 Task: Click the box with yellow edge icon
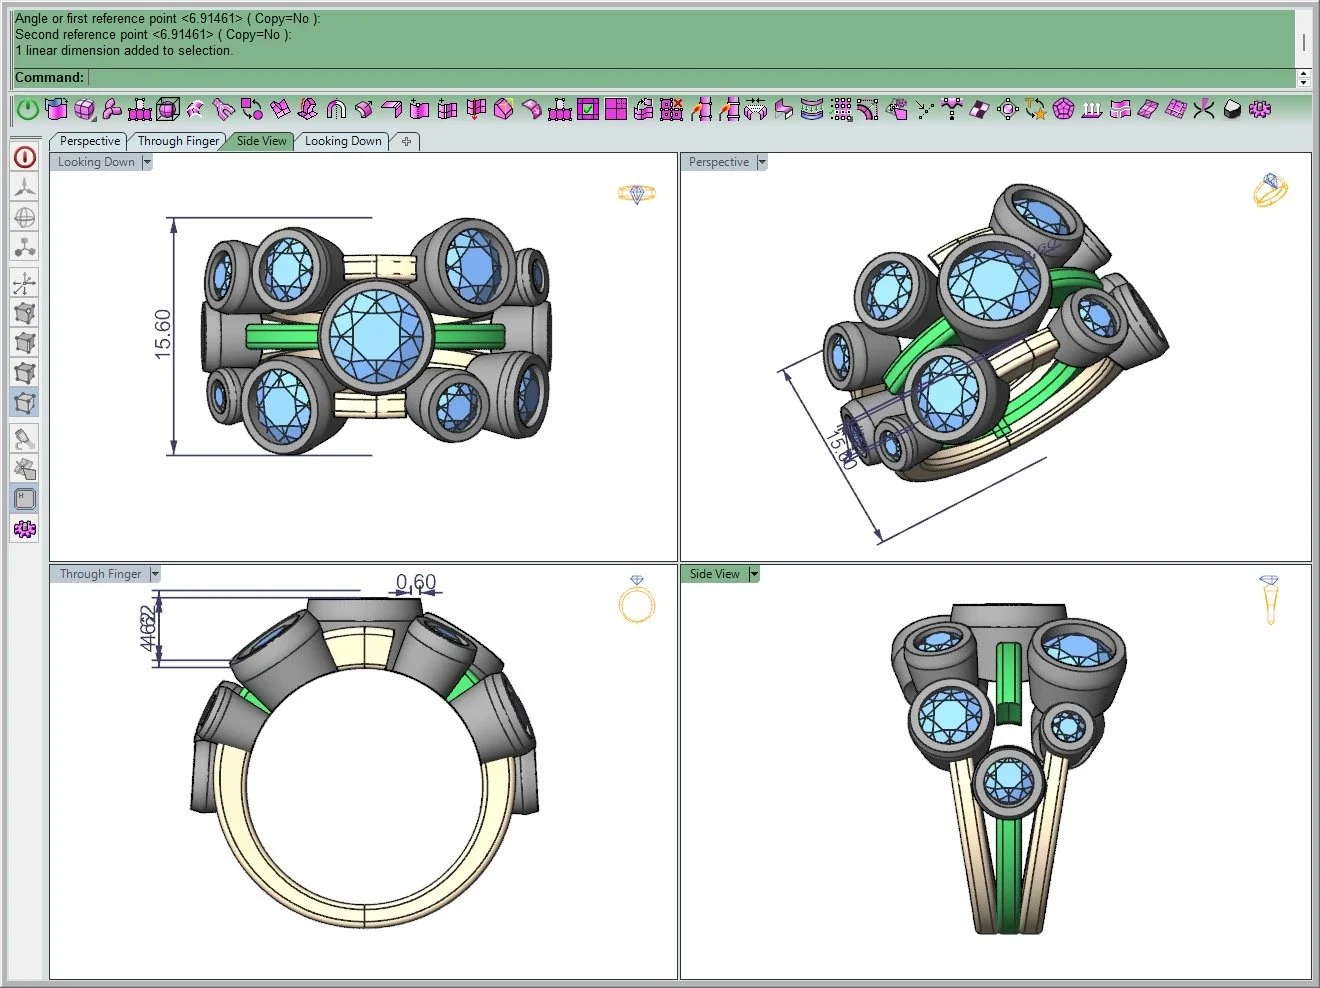503,109
